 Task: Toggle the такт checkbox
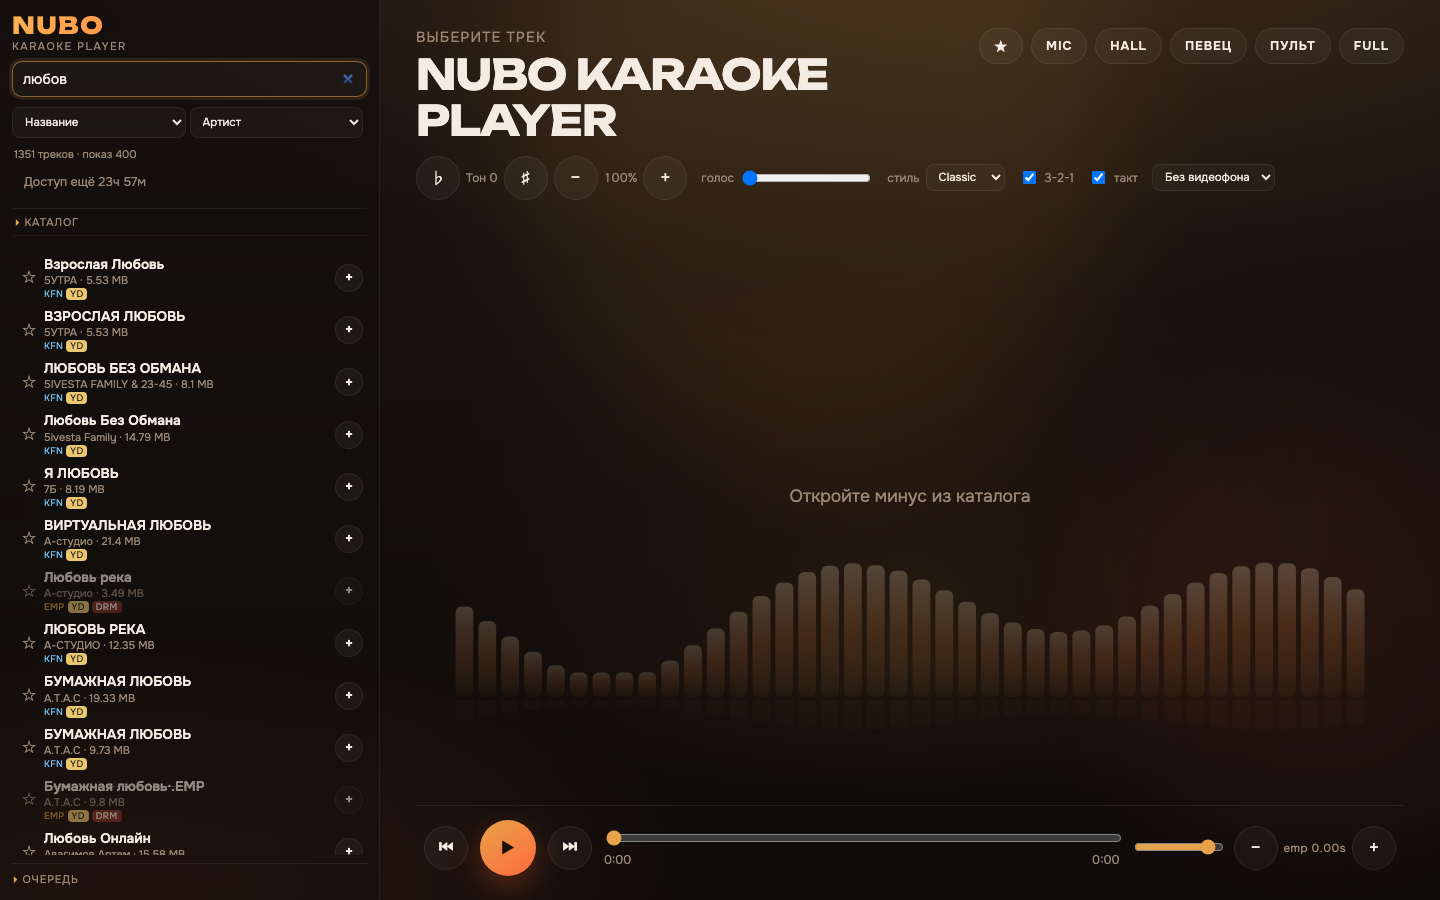click(1098, 178)
